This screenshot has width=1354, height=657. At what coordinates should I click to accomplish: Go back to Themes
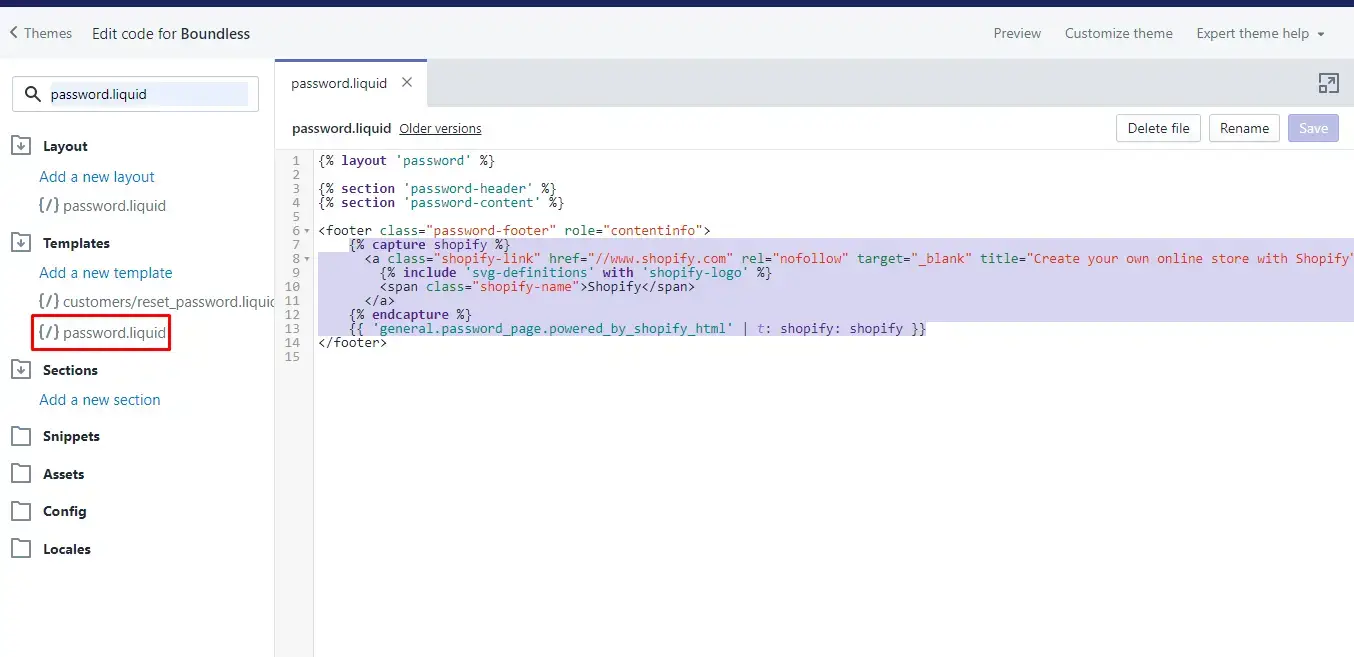[41, 33]
